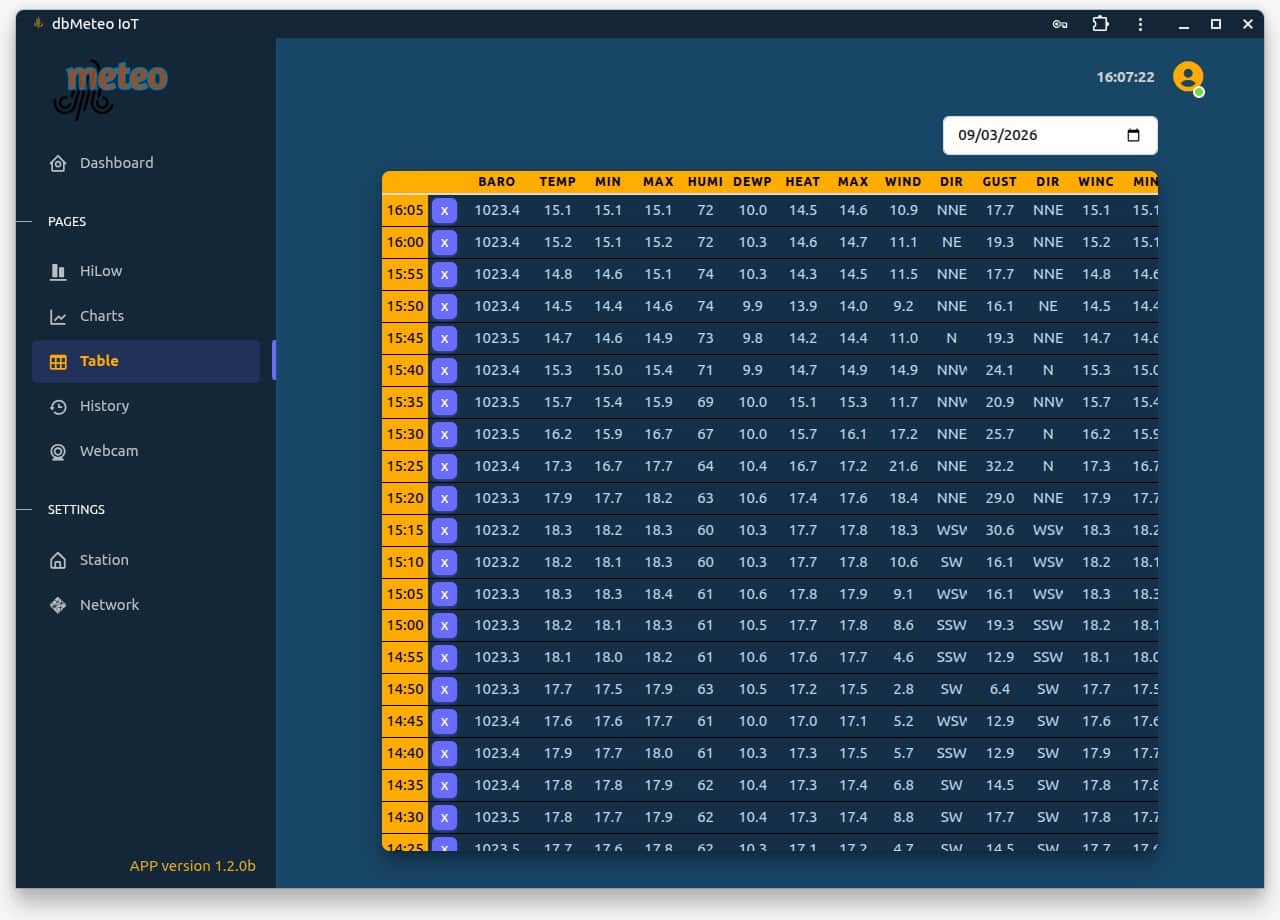Delete the 16:05 row with X button

tap(444, 210)
